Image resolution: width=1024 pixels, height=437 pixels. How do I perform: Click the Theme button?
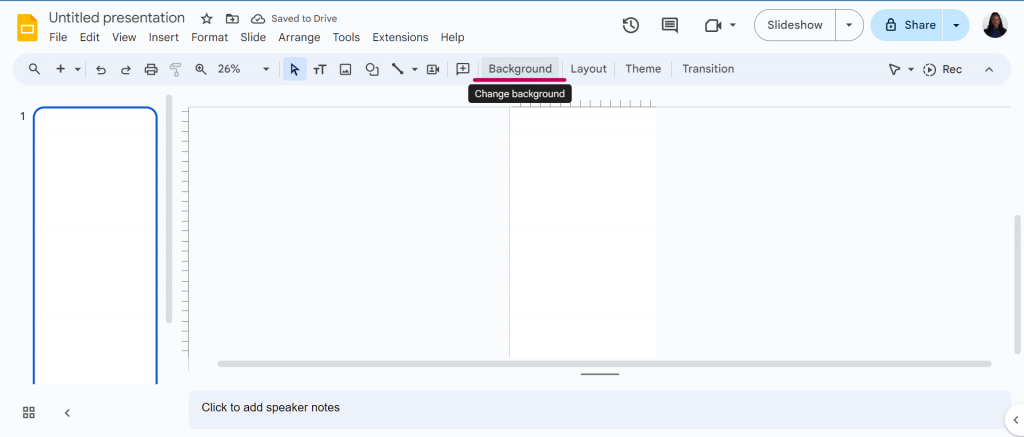coord(643,69)
